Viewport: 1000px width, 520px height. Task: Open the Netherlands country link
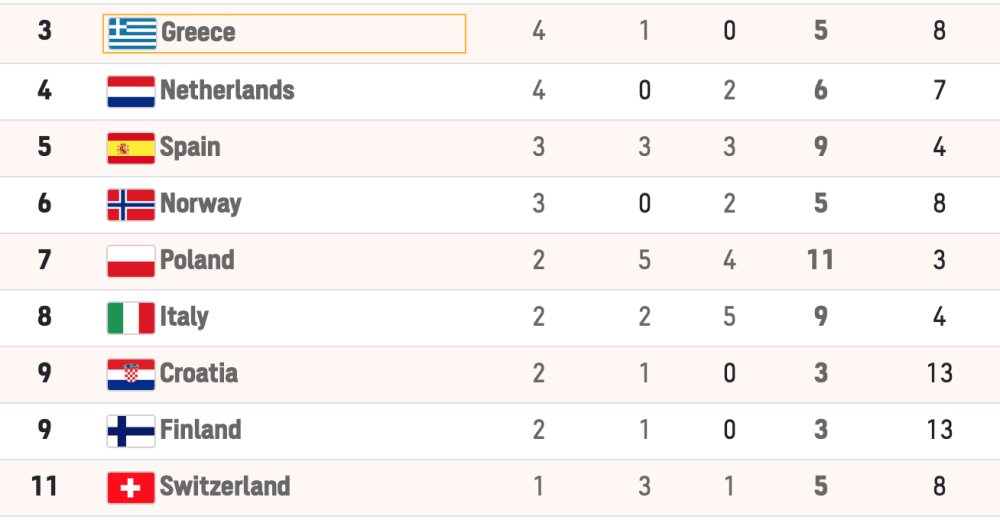227,90
